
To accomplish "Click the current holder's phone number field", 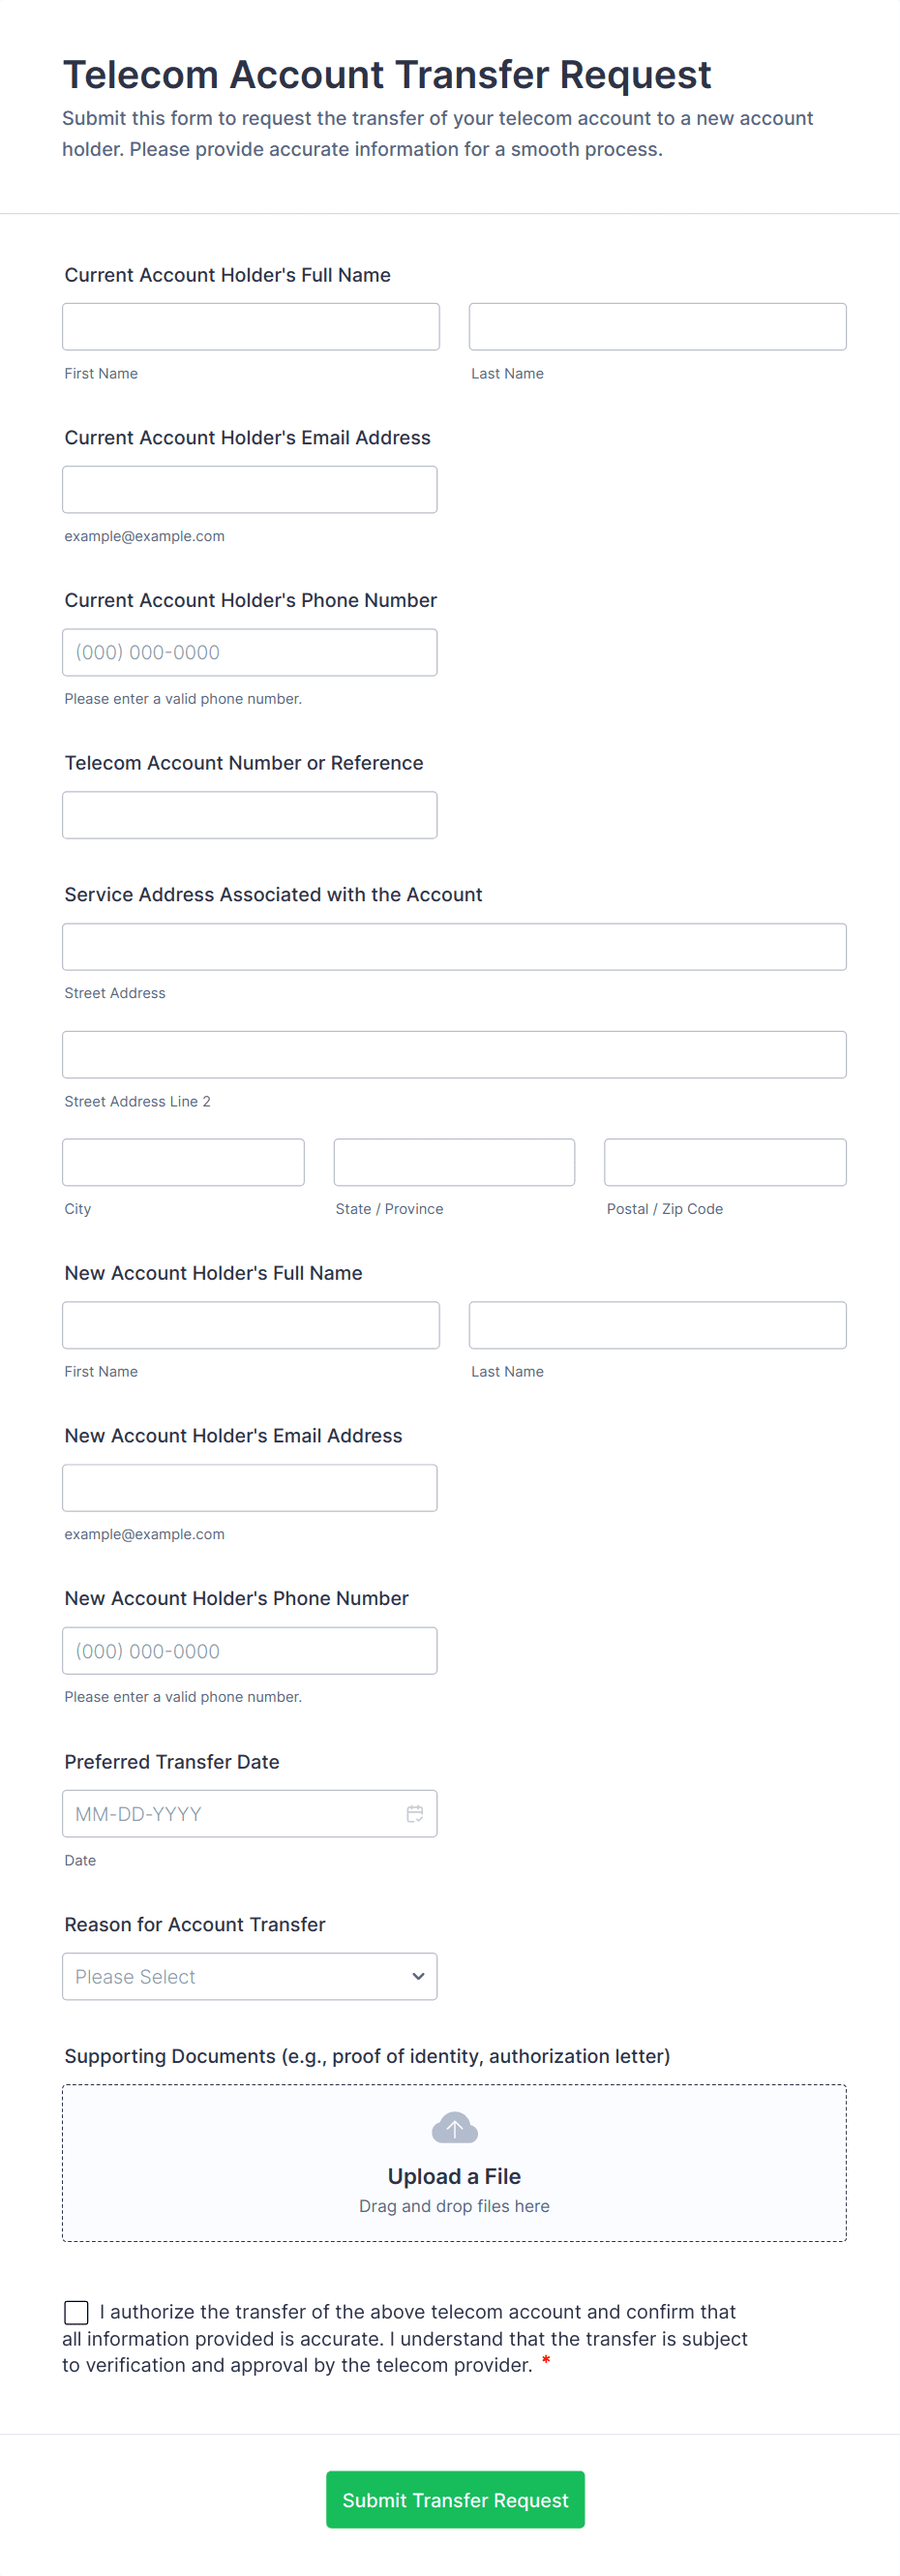I will click(249, 652).
